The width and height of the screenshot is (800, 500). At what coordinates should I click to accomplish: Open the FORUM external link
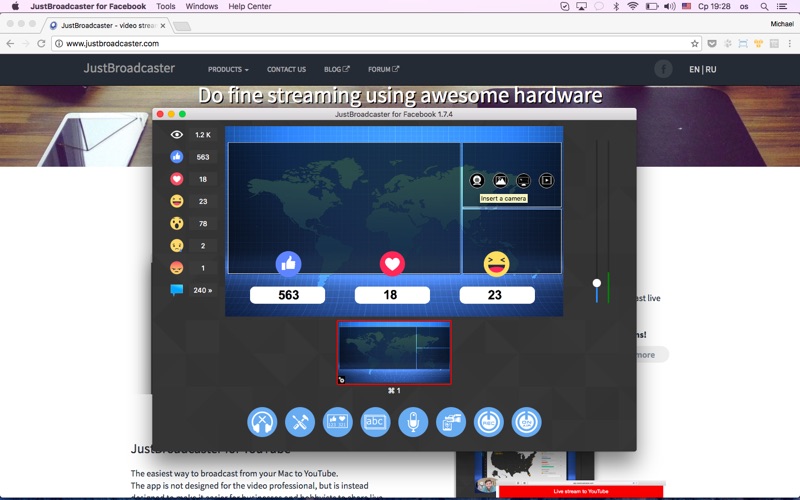[x=384, y=69]
